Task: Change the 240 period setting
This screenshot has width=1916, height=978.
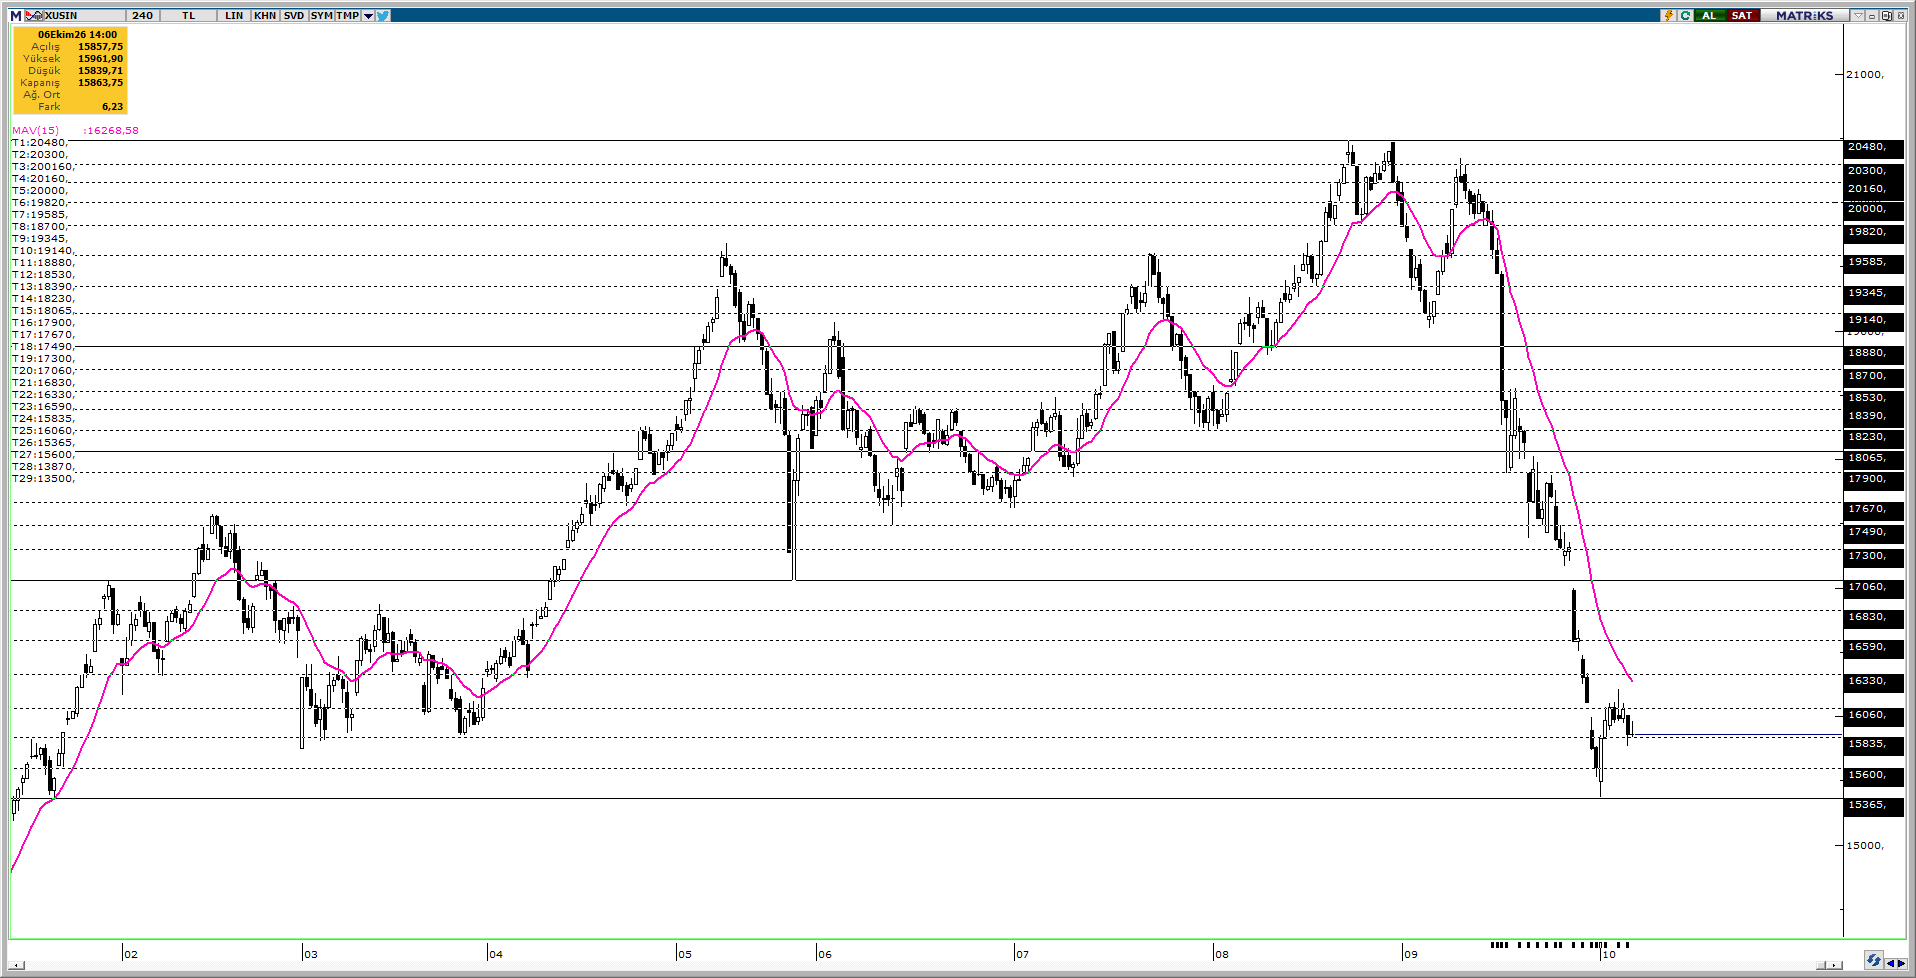Action: coord(142,16)
